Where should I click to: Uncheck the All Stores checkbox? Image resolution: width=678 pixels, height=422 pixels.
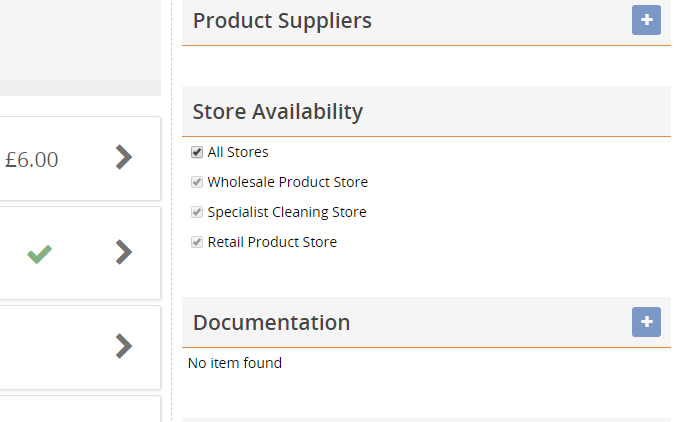[197, 153]
